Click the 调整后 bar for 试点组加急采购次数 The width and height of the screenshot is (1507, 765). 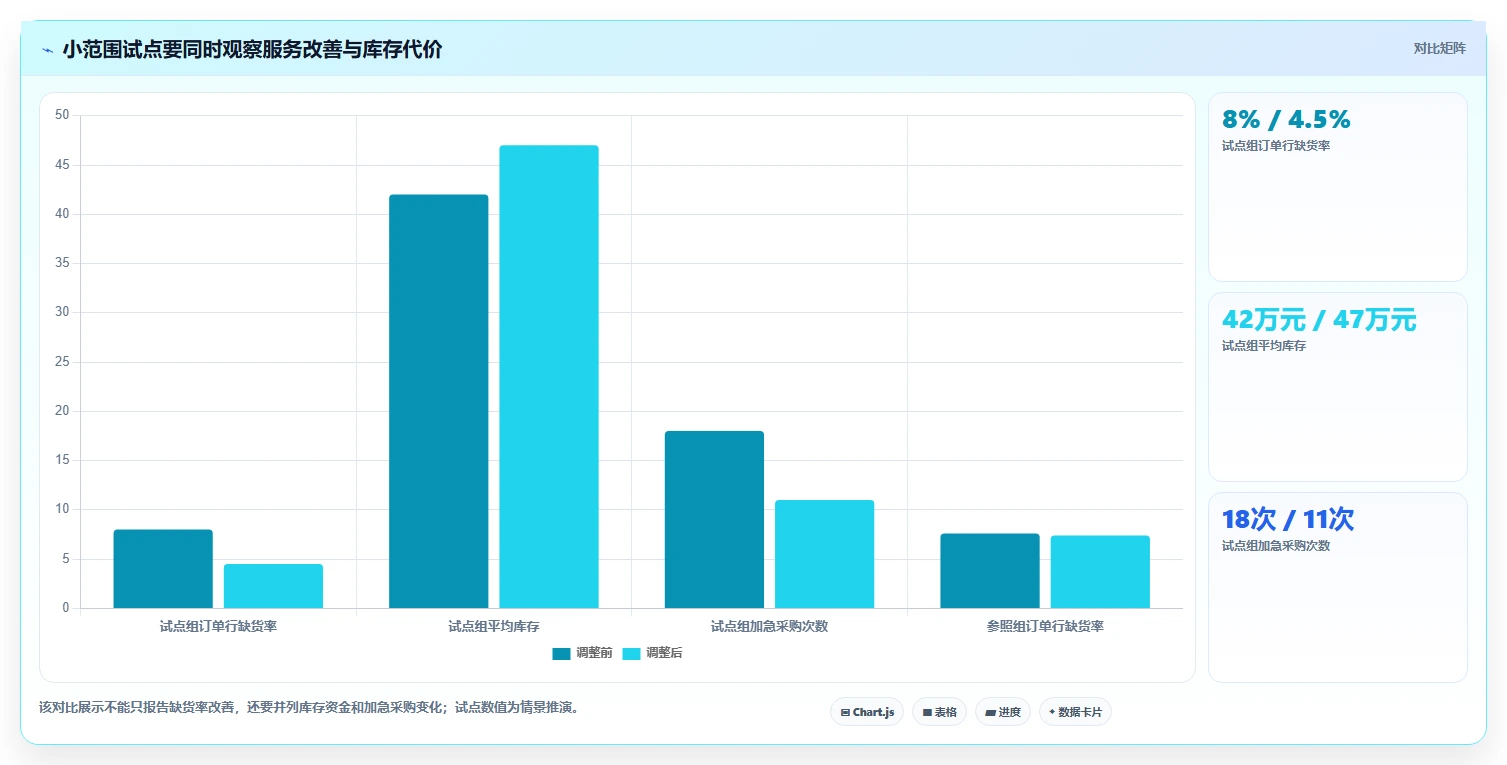(824, 554)
